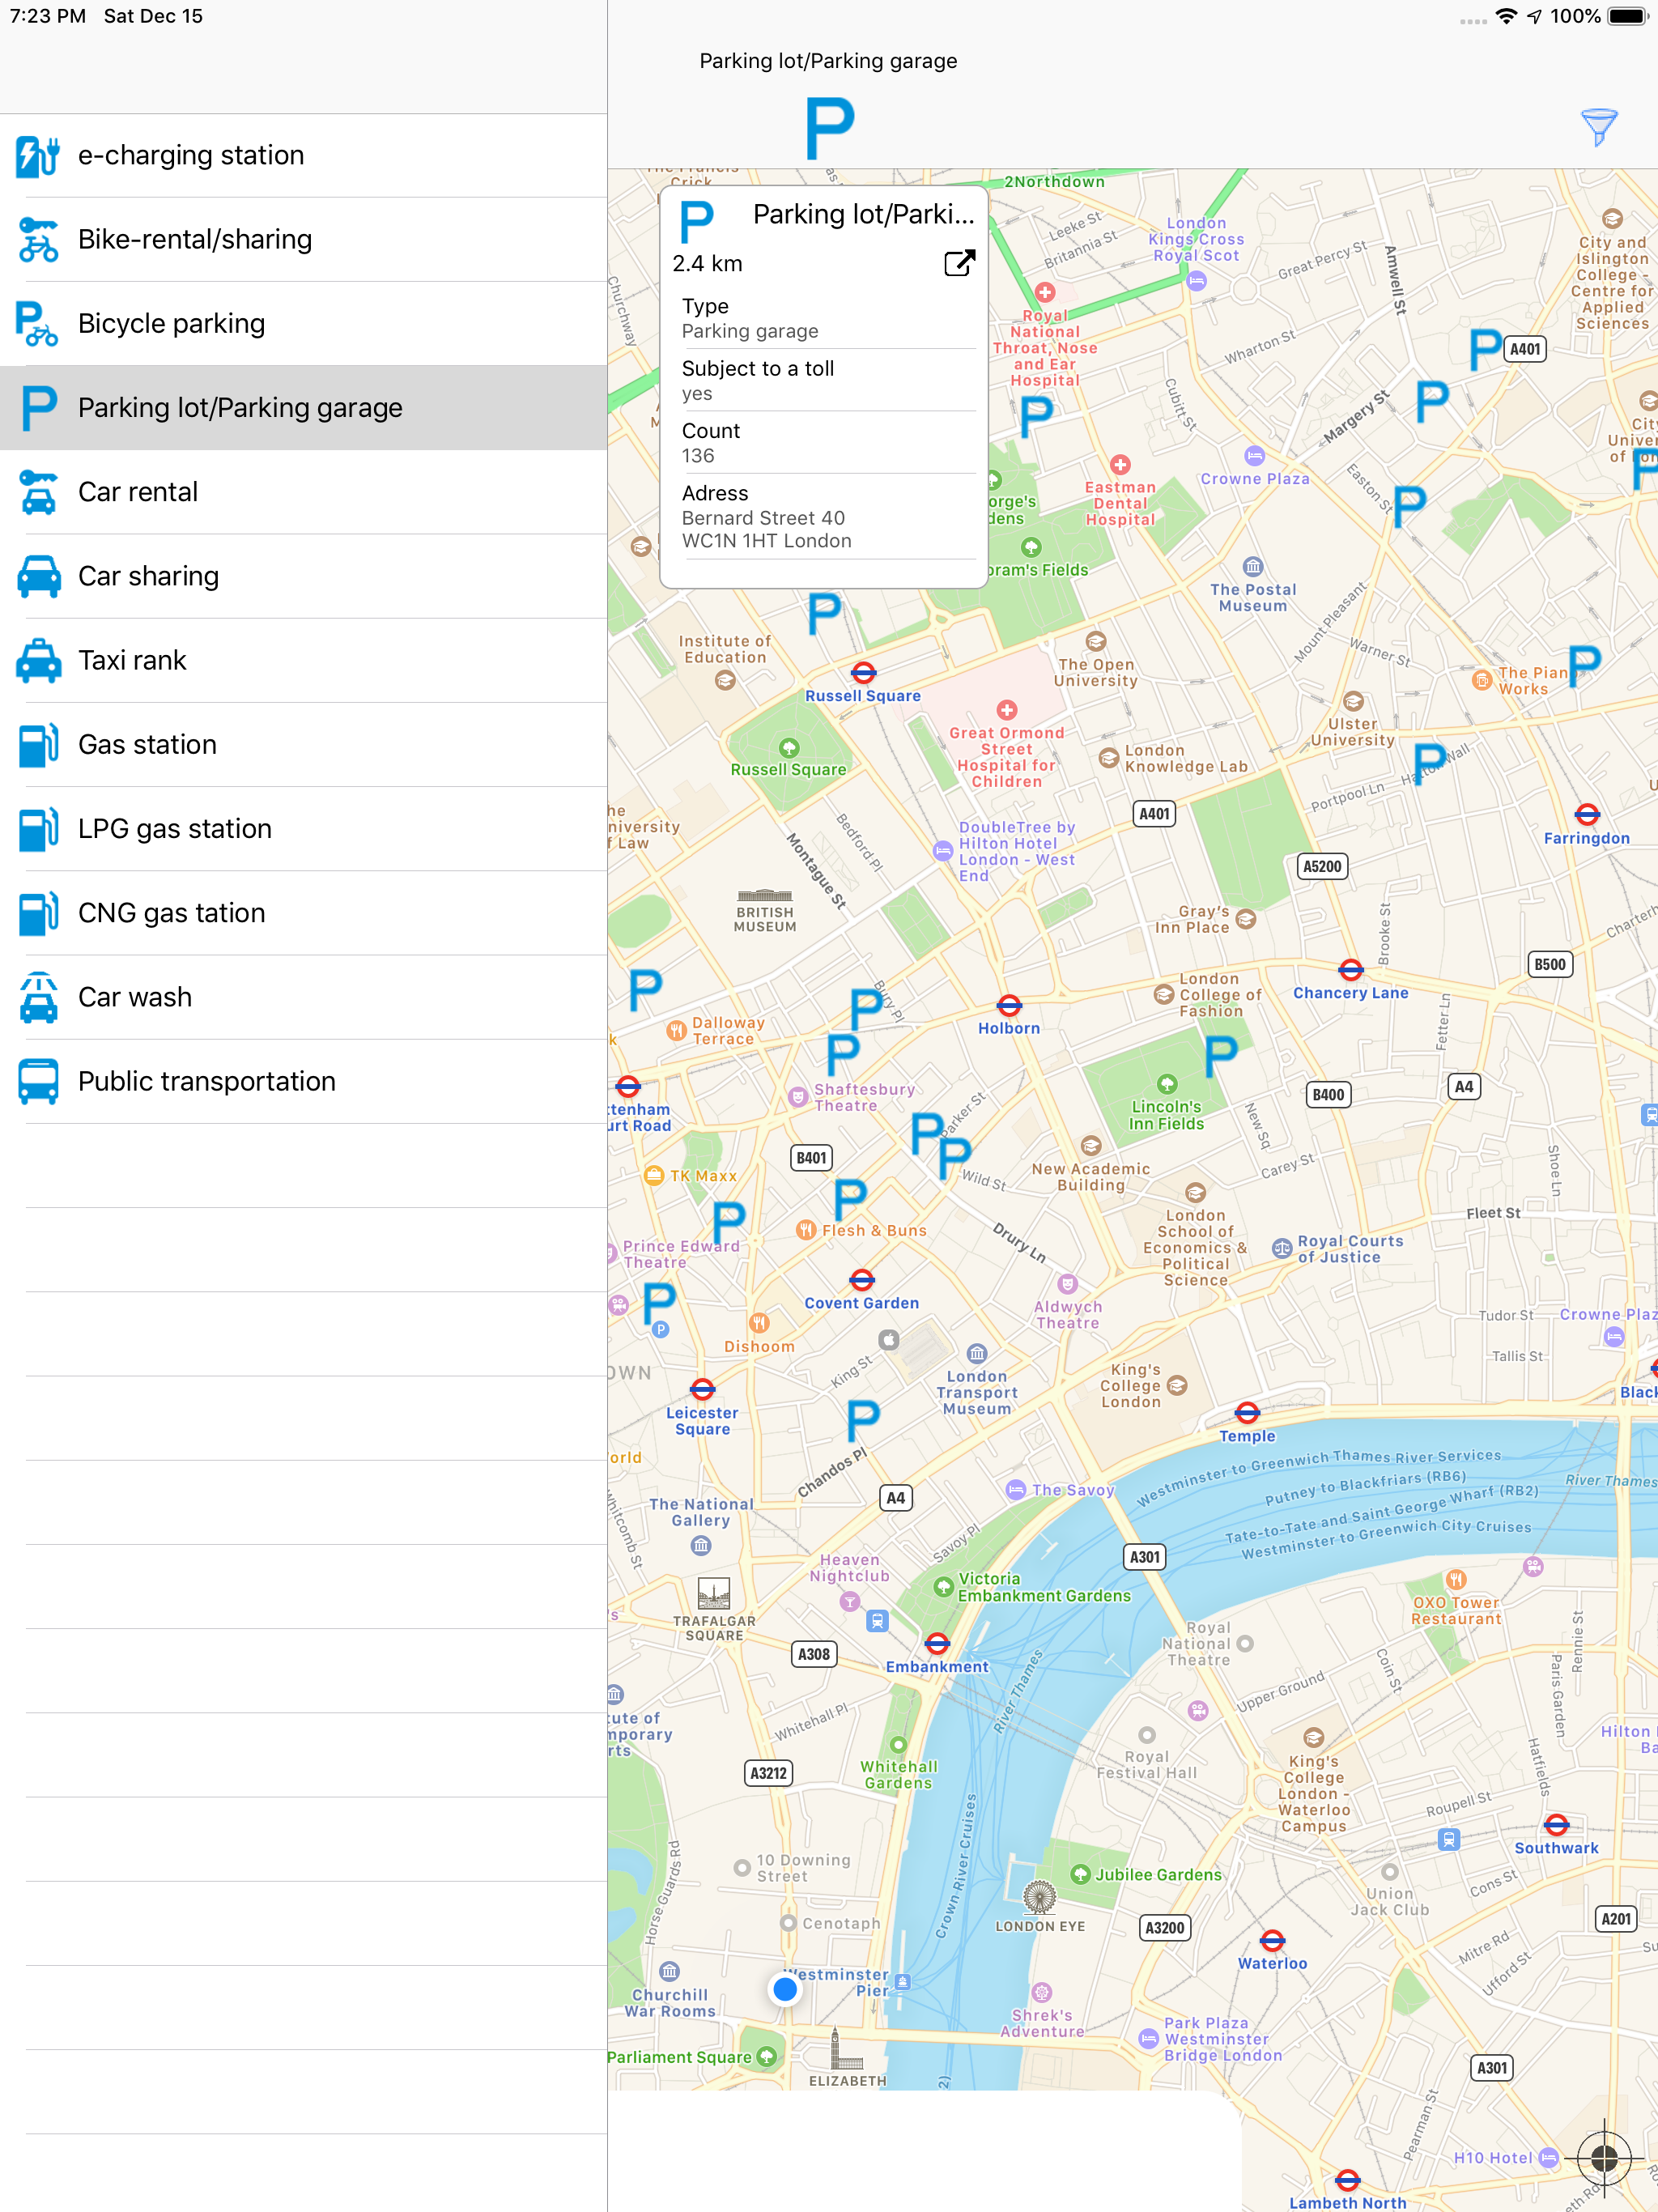1658x2212 pixels.
Task: Tap the Car wash icon
Action: click(x=38, y=998)
